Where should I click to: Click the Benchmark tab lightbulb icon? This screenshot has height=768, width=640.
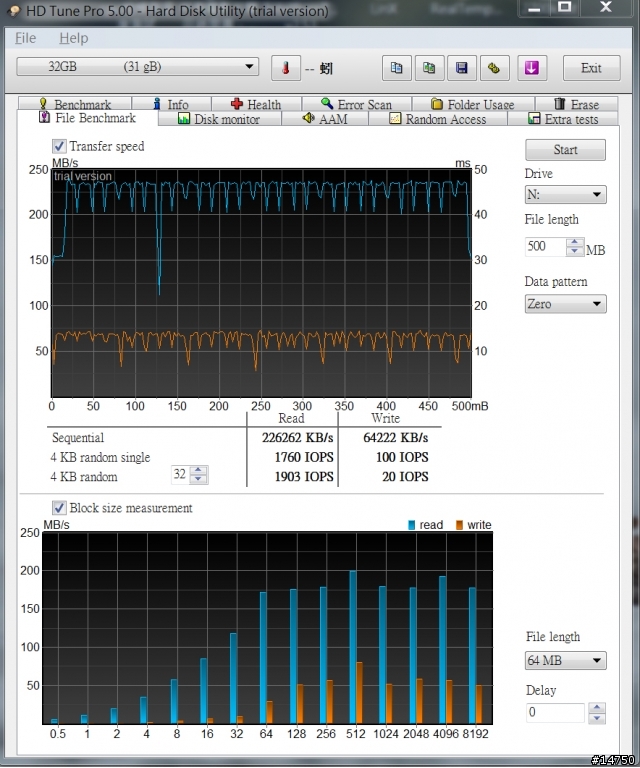tap(43, 104)
